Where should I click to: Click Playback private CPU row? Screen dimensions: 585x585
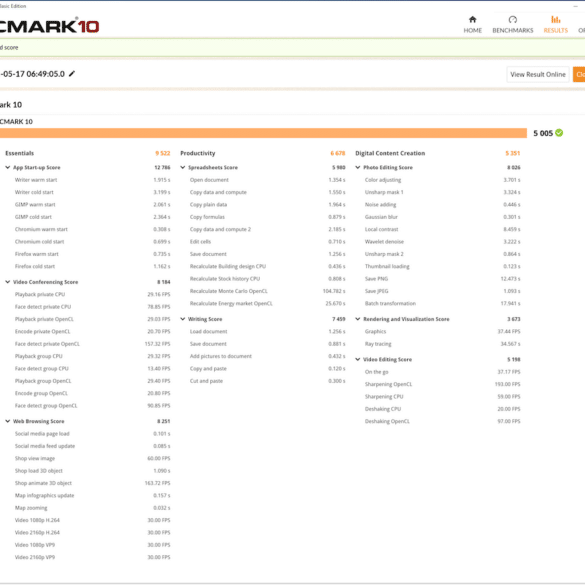(x=93, y=294)
